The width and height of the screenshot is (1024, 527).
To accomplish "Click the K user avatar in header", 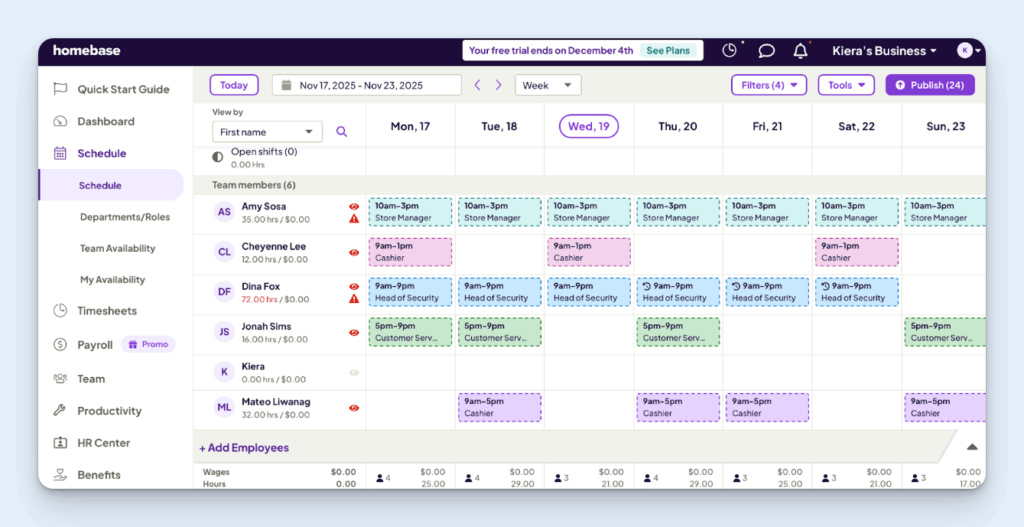I will click(965, 50).
